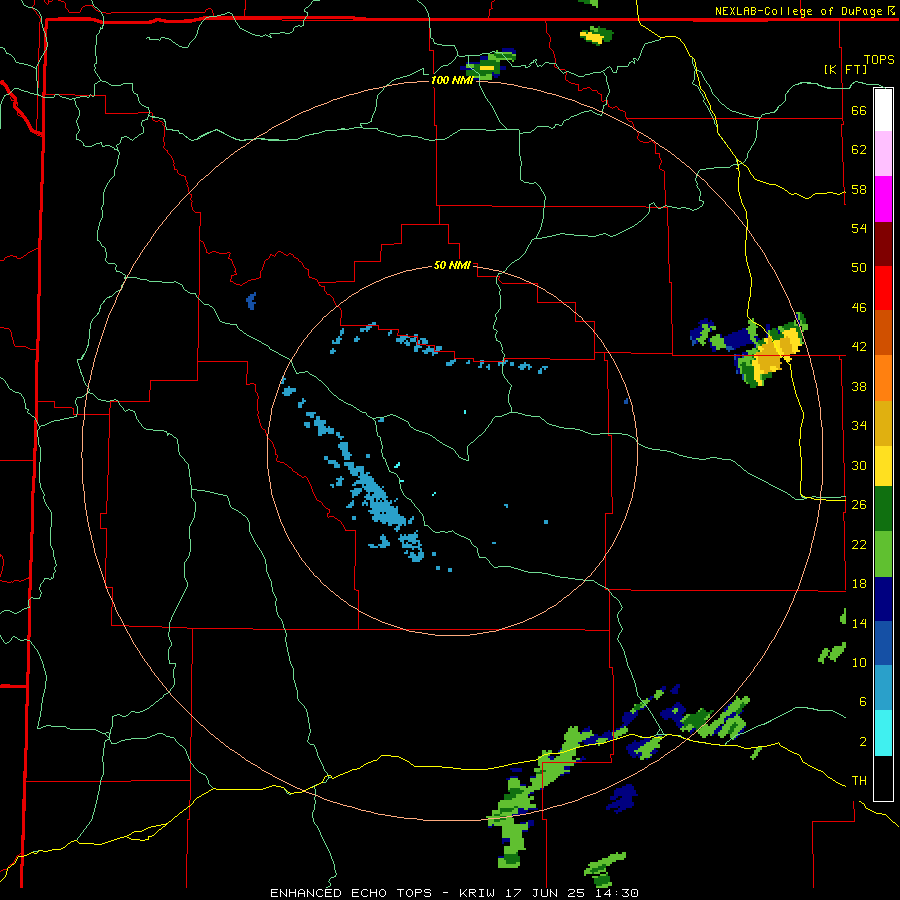900x900 pixels.
Task: Click the yellow-green echo at the top edge
Action: tap(596, 36)
